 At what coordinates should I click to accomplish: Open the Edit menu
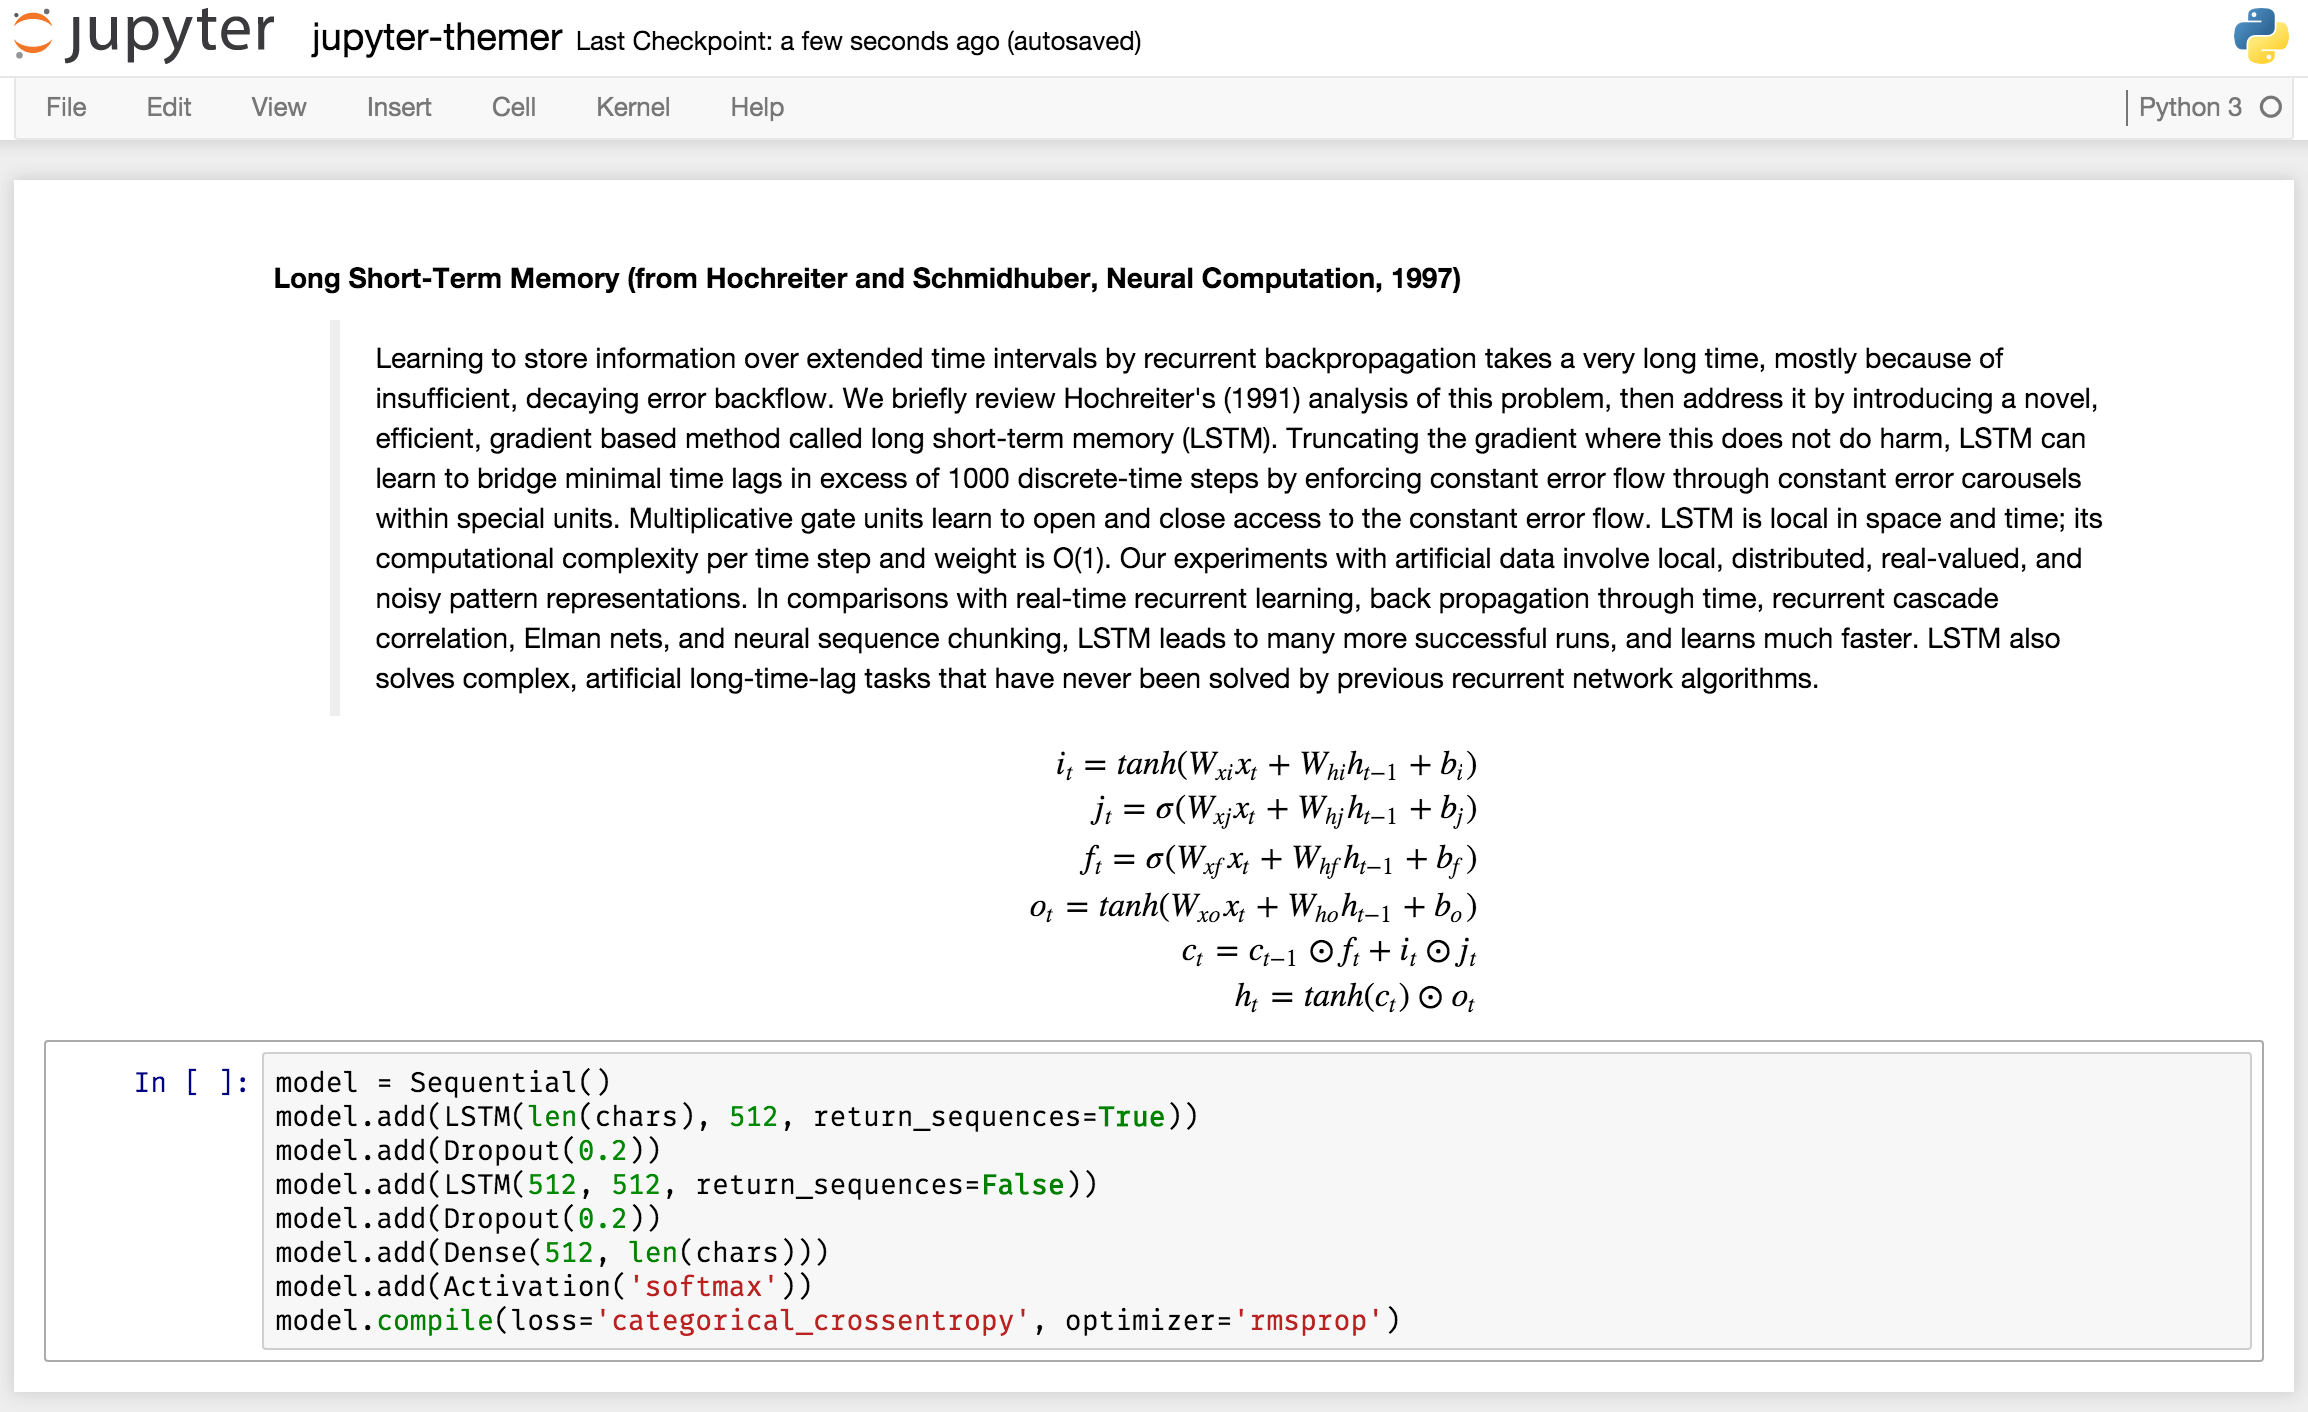(x=168, y=107)
